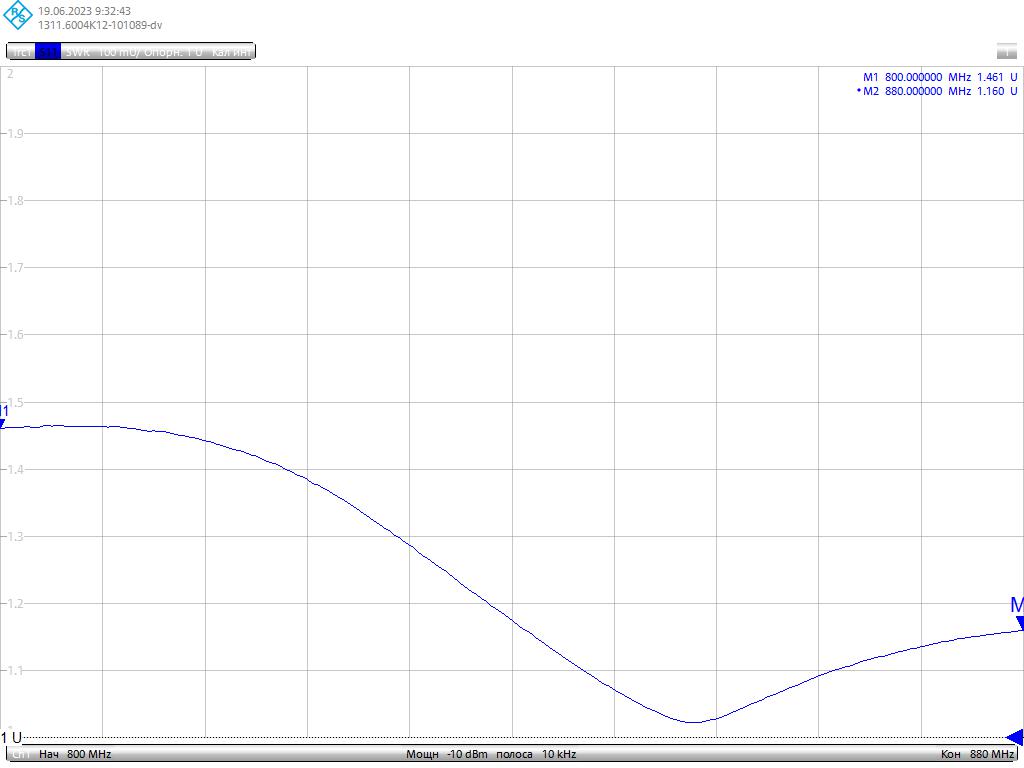Click the Ch1 channel label
Viewport: 1024px width, 768px height.
point(21,754)
